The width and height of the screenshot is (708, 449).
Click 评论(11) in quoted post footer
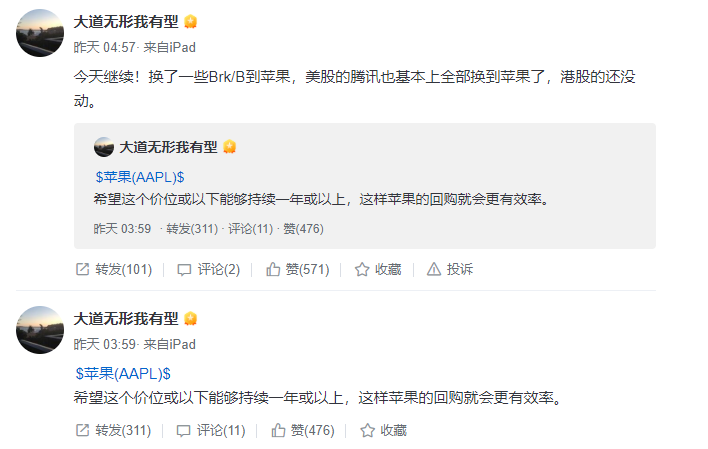pos(251,229)
